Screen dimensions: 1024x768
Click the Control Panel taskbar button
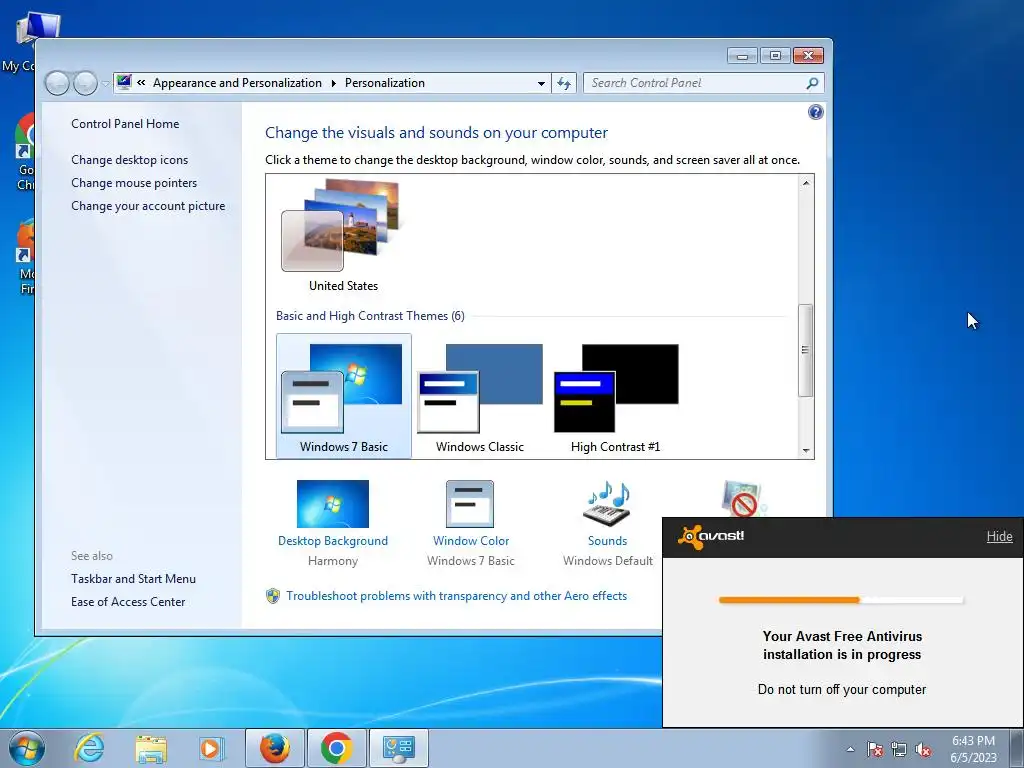[x=399, y=748]
